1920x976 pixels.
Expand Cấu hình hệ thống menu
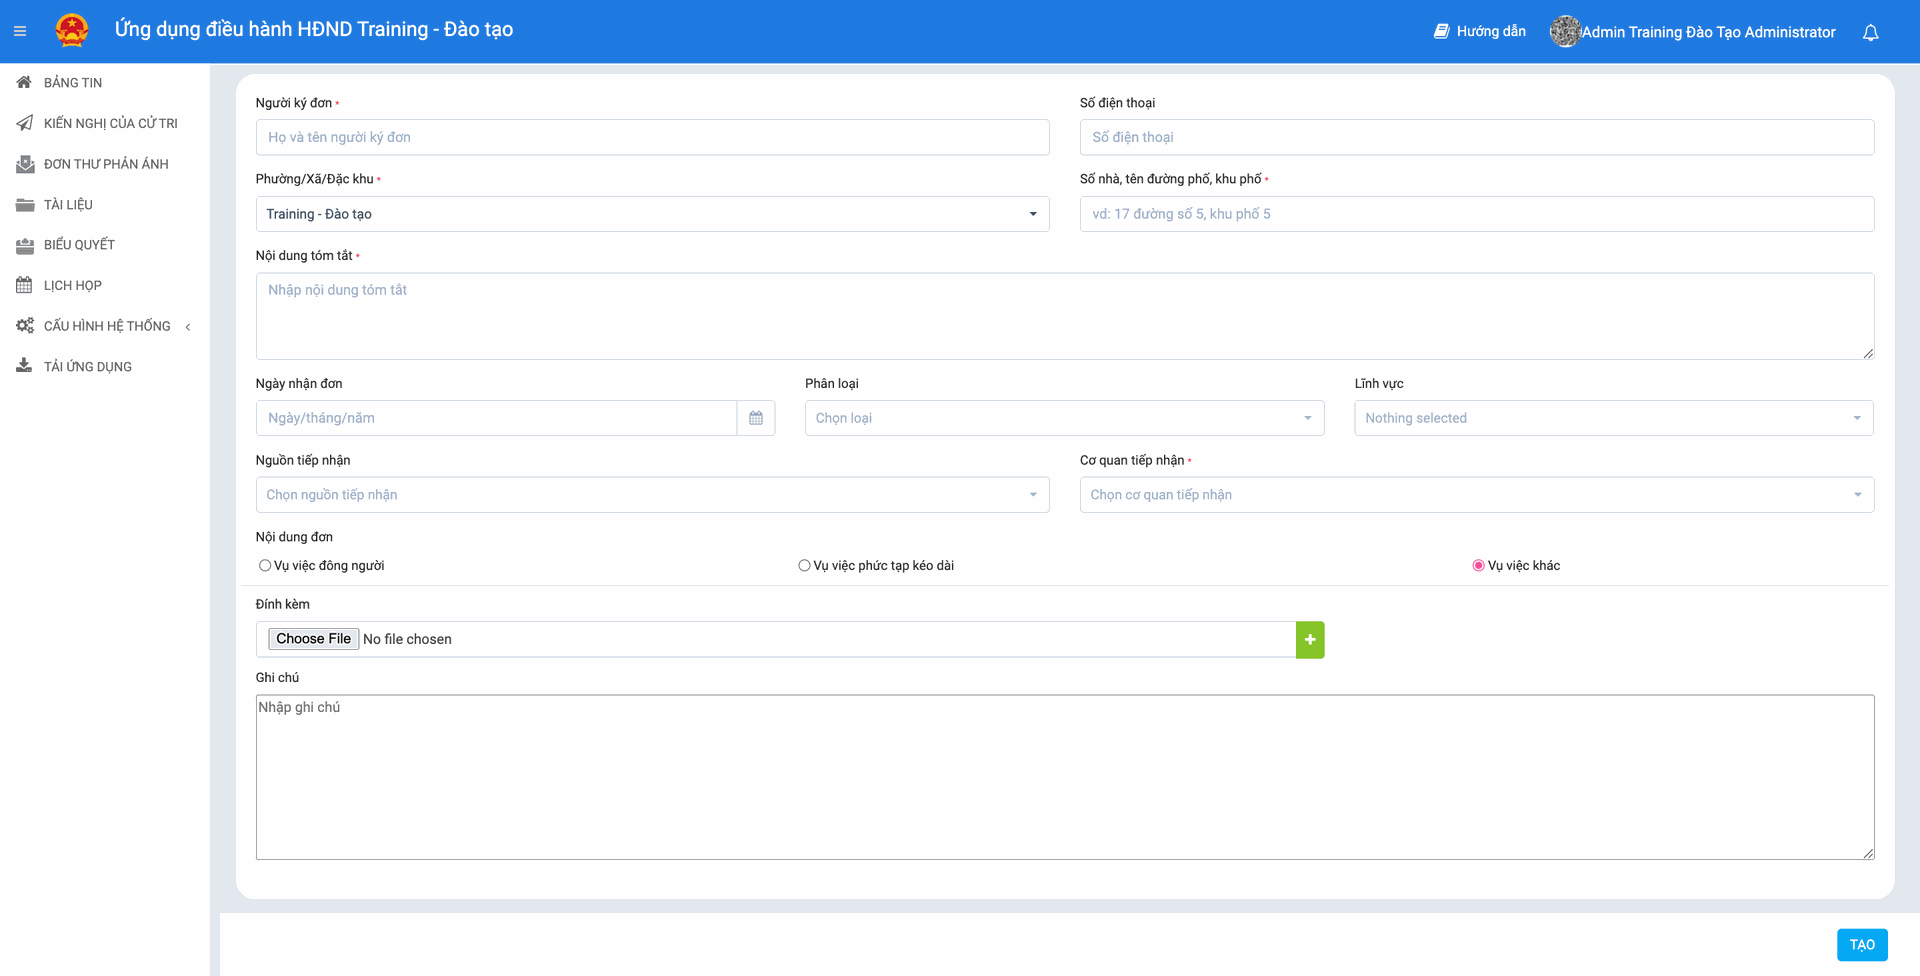(x=106, y=326)
